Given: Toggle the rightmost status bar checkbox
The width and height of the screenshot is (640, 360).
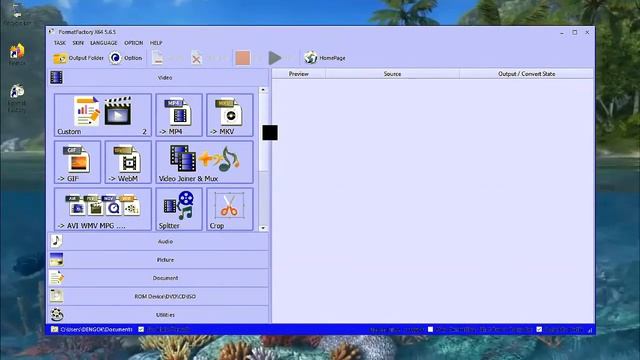Looking at the screenshot, I should pyautogui.click(x=539, y=329).
